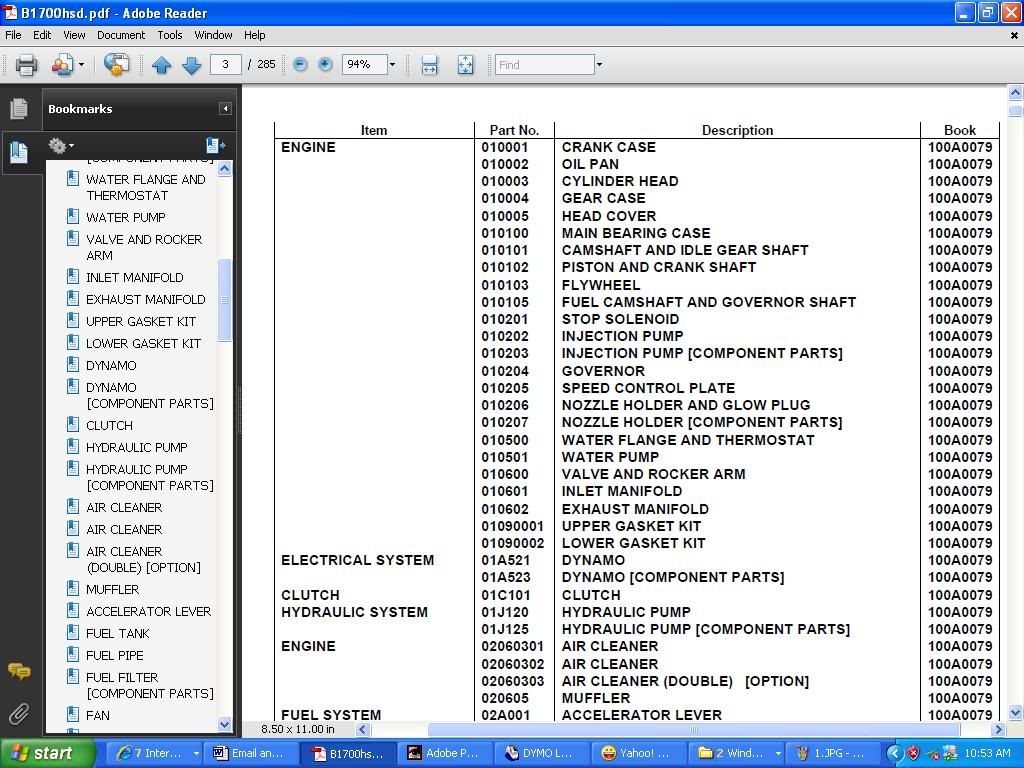Switch to Yahoo messenger taskbar button
The image size is (1024, 768).
[x=637, y=754]
